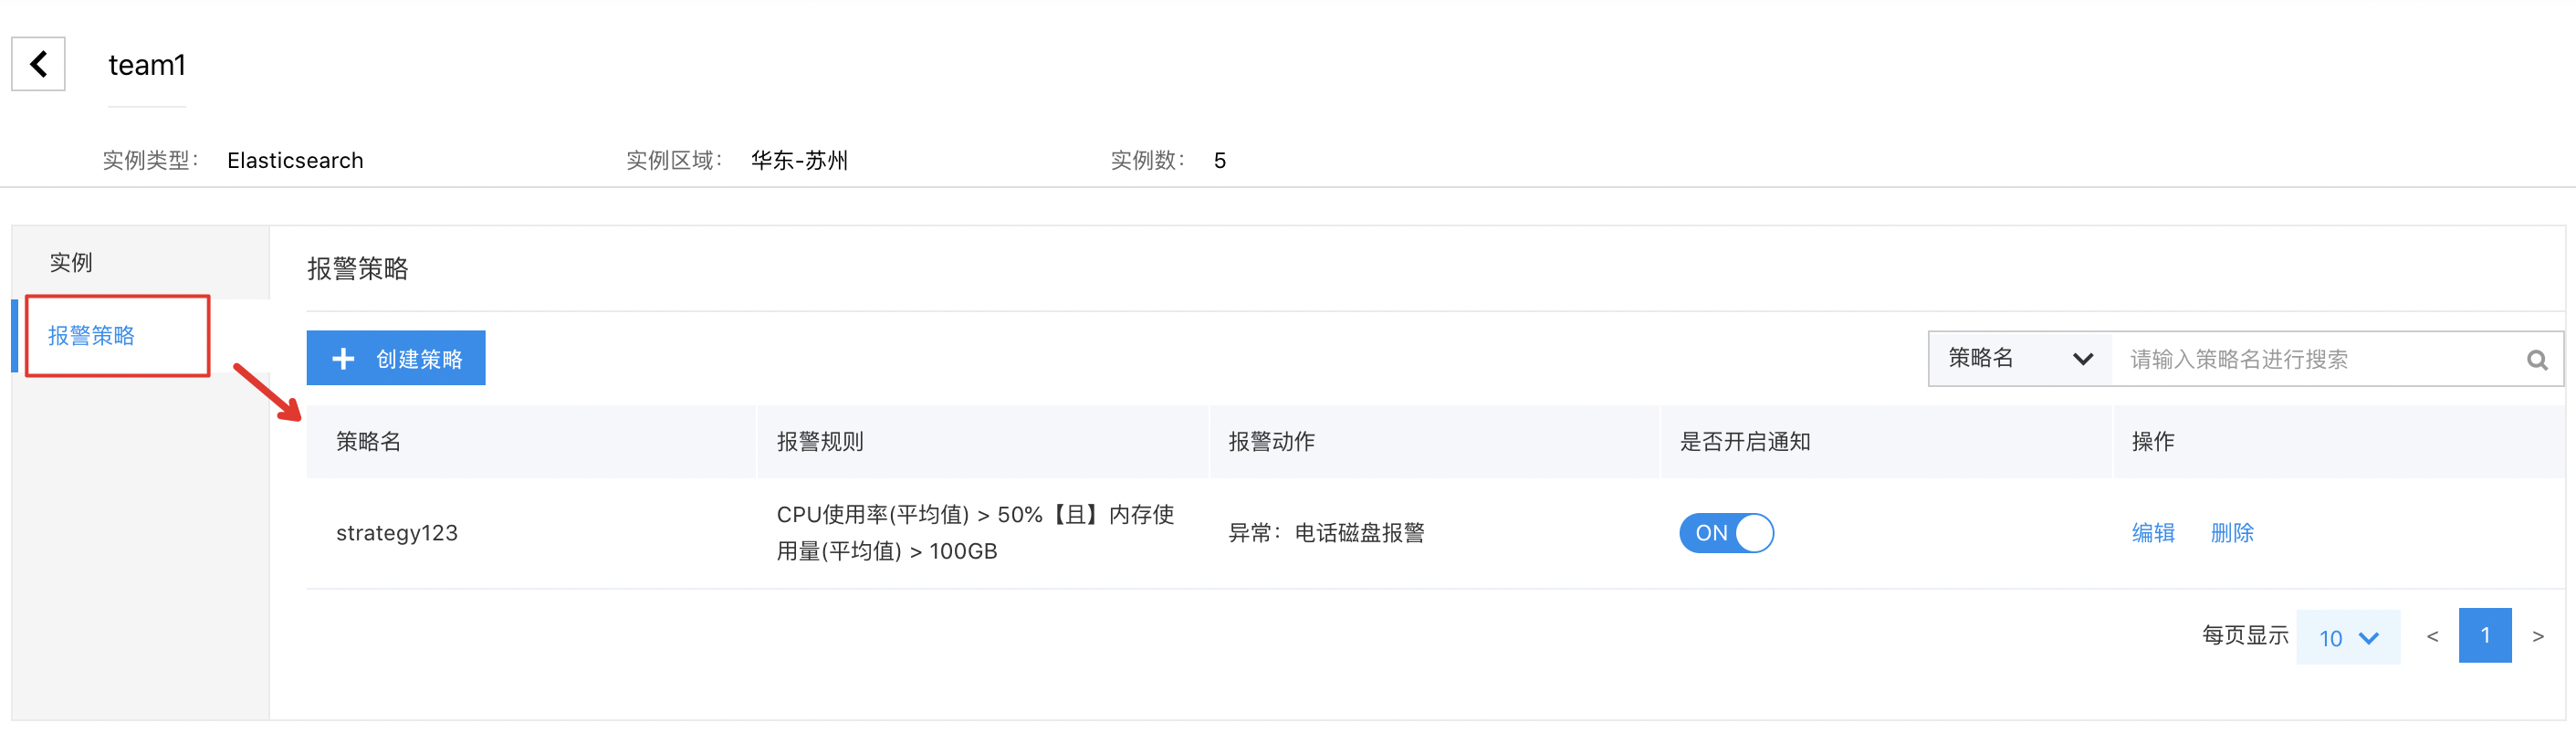Toggle the ON notification switch for strategy123
This screenshot has width=2576, height=754.
click(1726, 533)
